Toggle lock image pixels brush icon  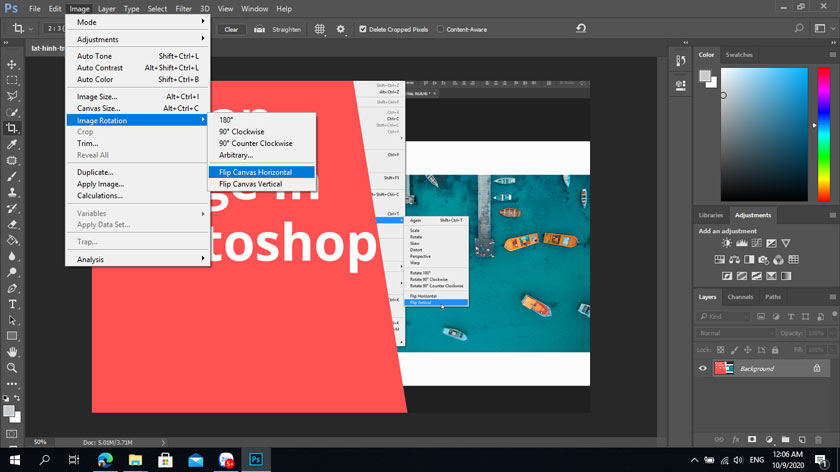[x=734, y=350]
